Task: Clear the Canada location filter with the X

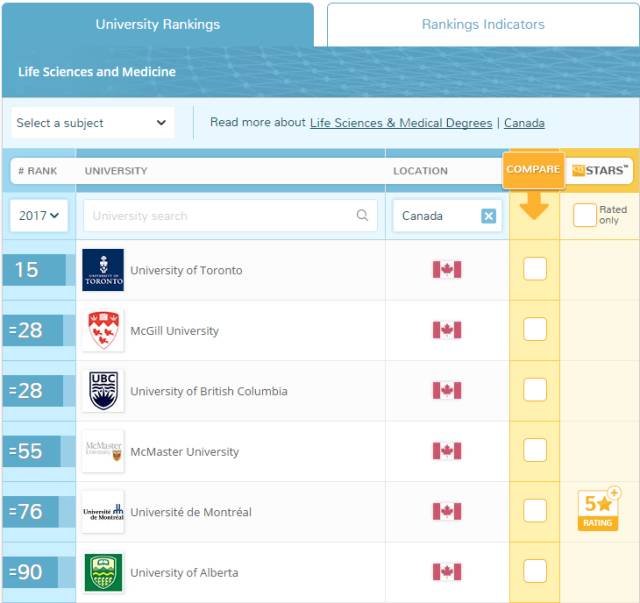Action: tap(489, 216)
